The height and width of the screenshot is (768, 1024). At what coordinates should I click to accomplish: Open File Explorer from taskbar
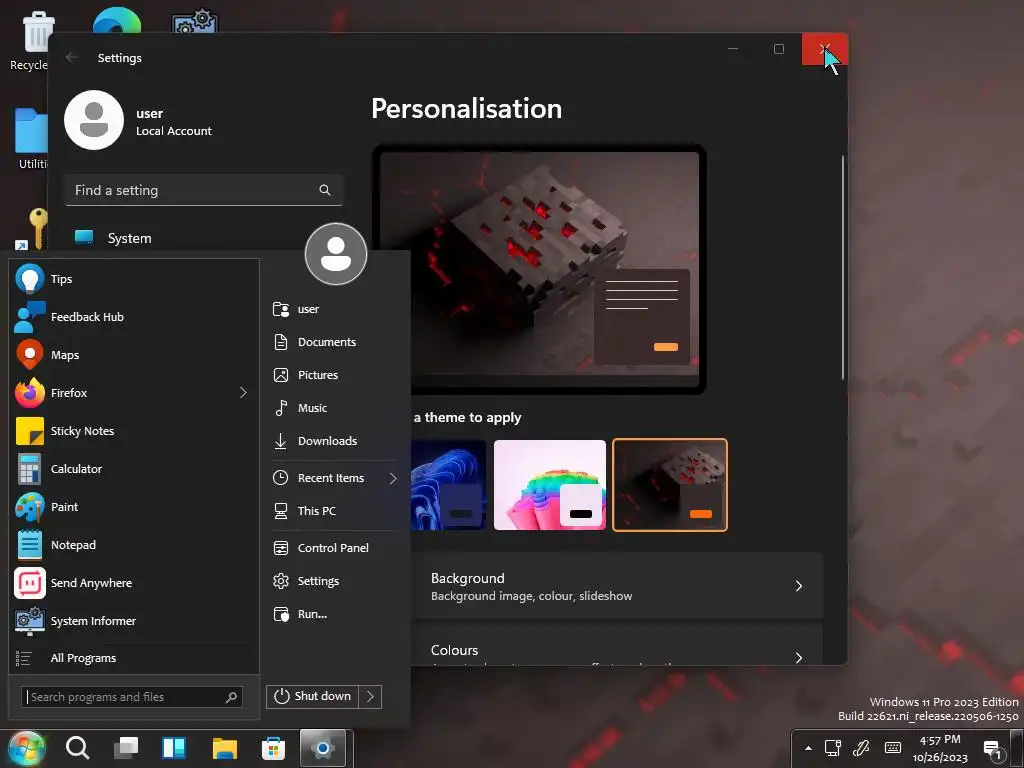[x=225, y=748]
